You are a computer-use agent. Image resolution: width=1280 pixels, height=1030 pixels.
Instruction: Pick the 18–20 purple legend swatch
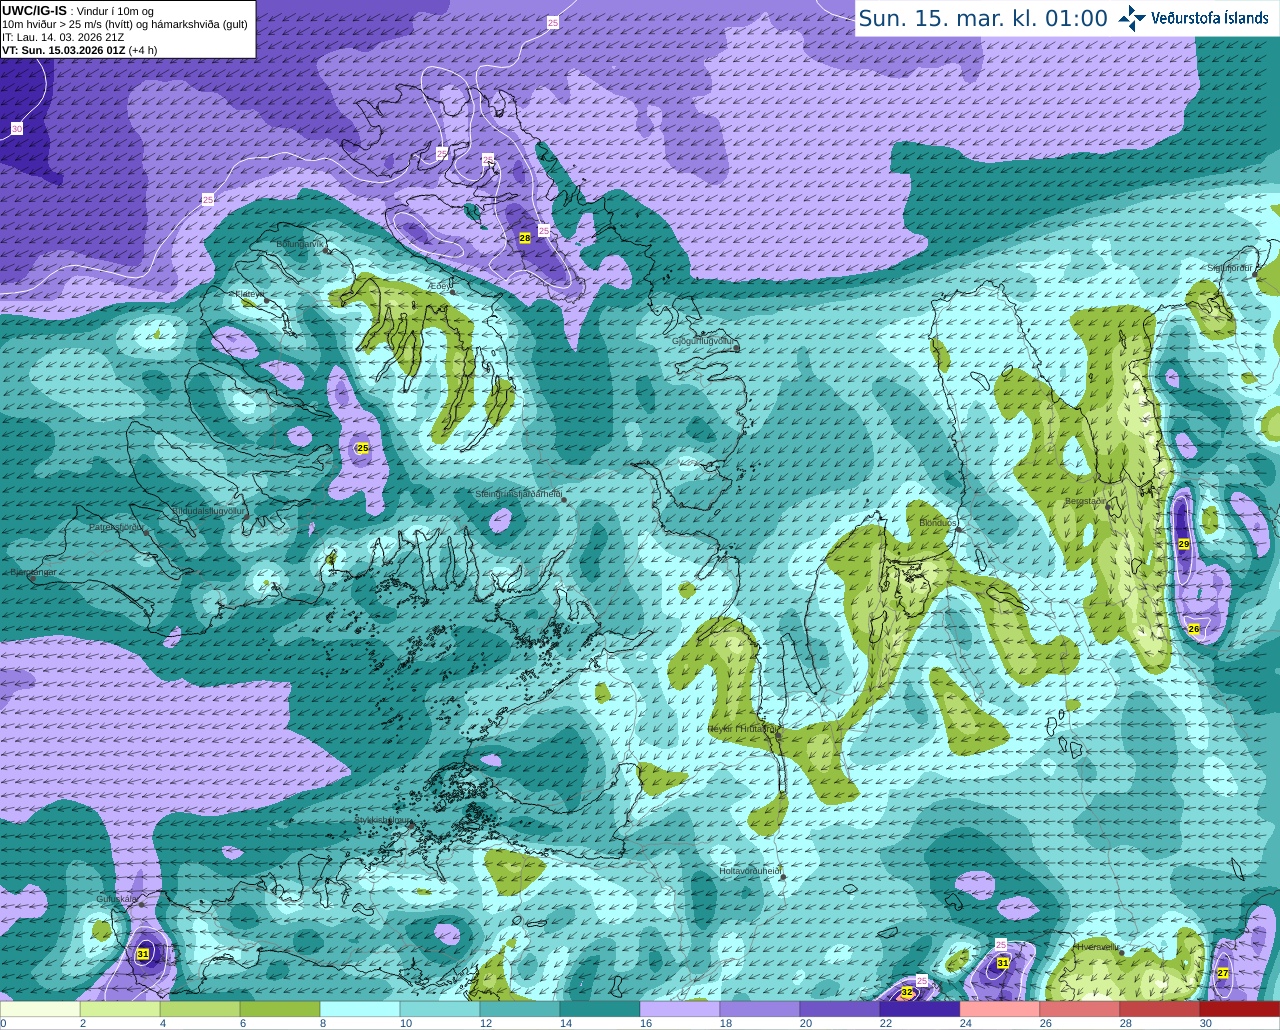coord(760,1009)
